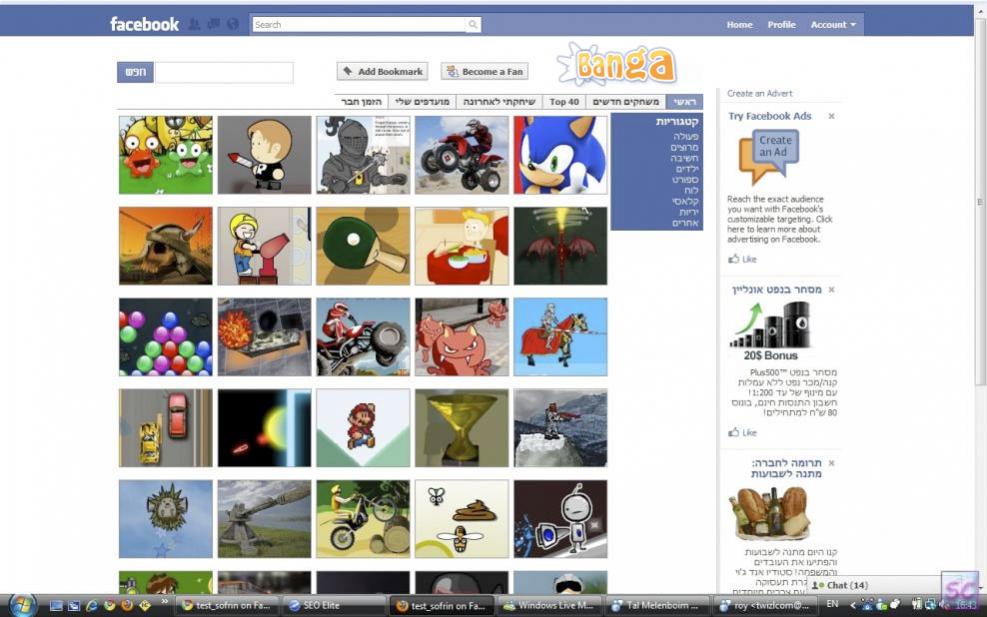Select the יריות category
Viewport: 987px width, 617px height.
689,212
